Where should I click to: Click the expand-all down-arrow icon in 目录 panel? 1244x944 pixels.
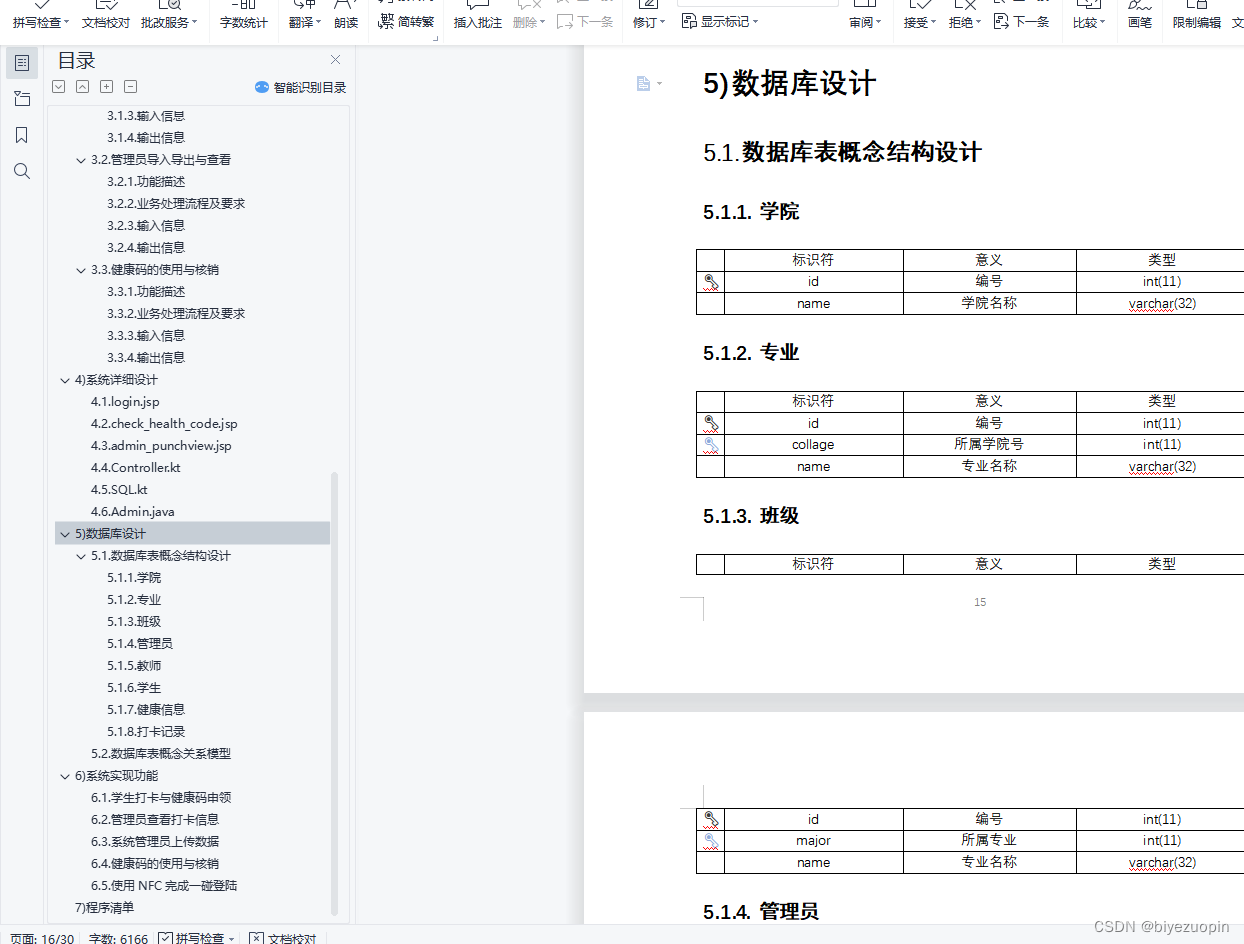click(59, 87)
